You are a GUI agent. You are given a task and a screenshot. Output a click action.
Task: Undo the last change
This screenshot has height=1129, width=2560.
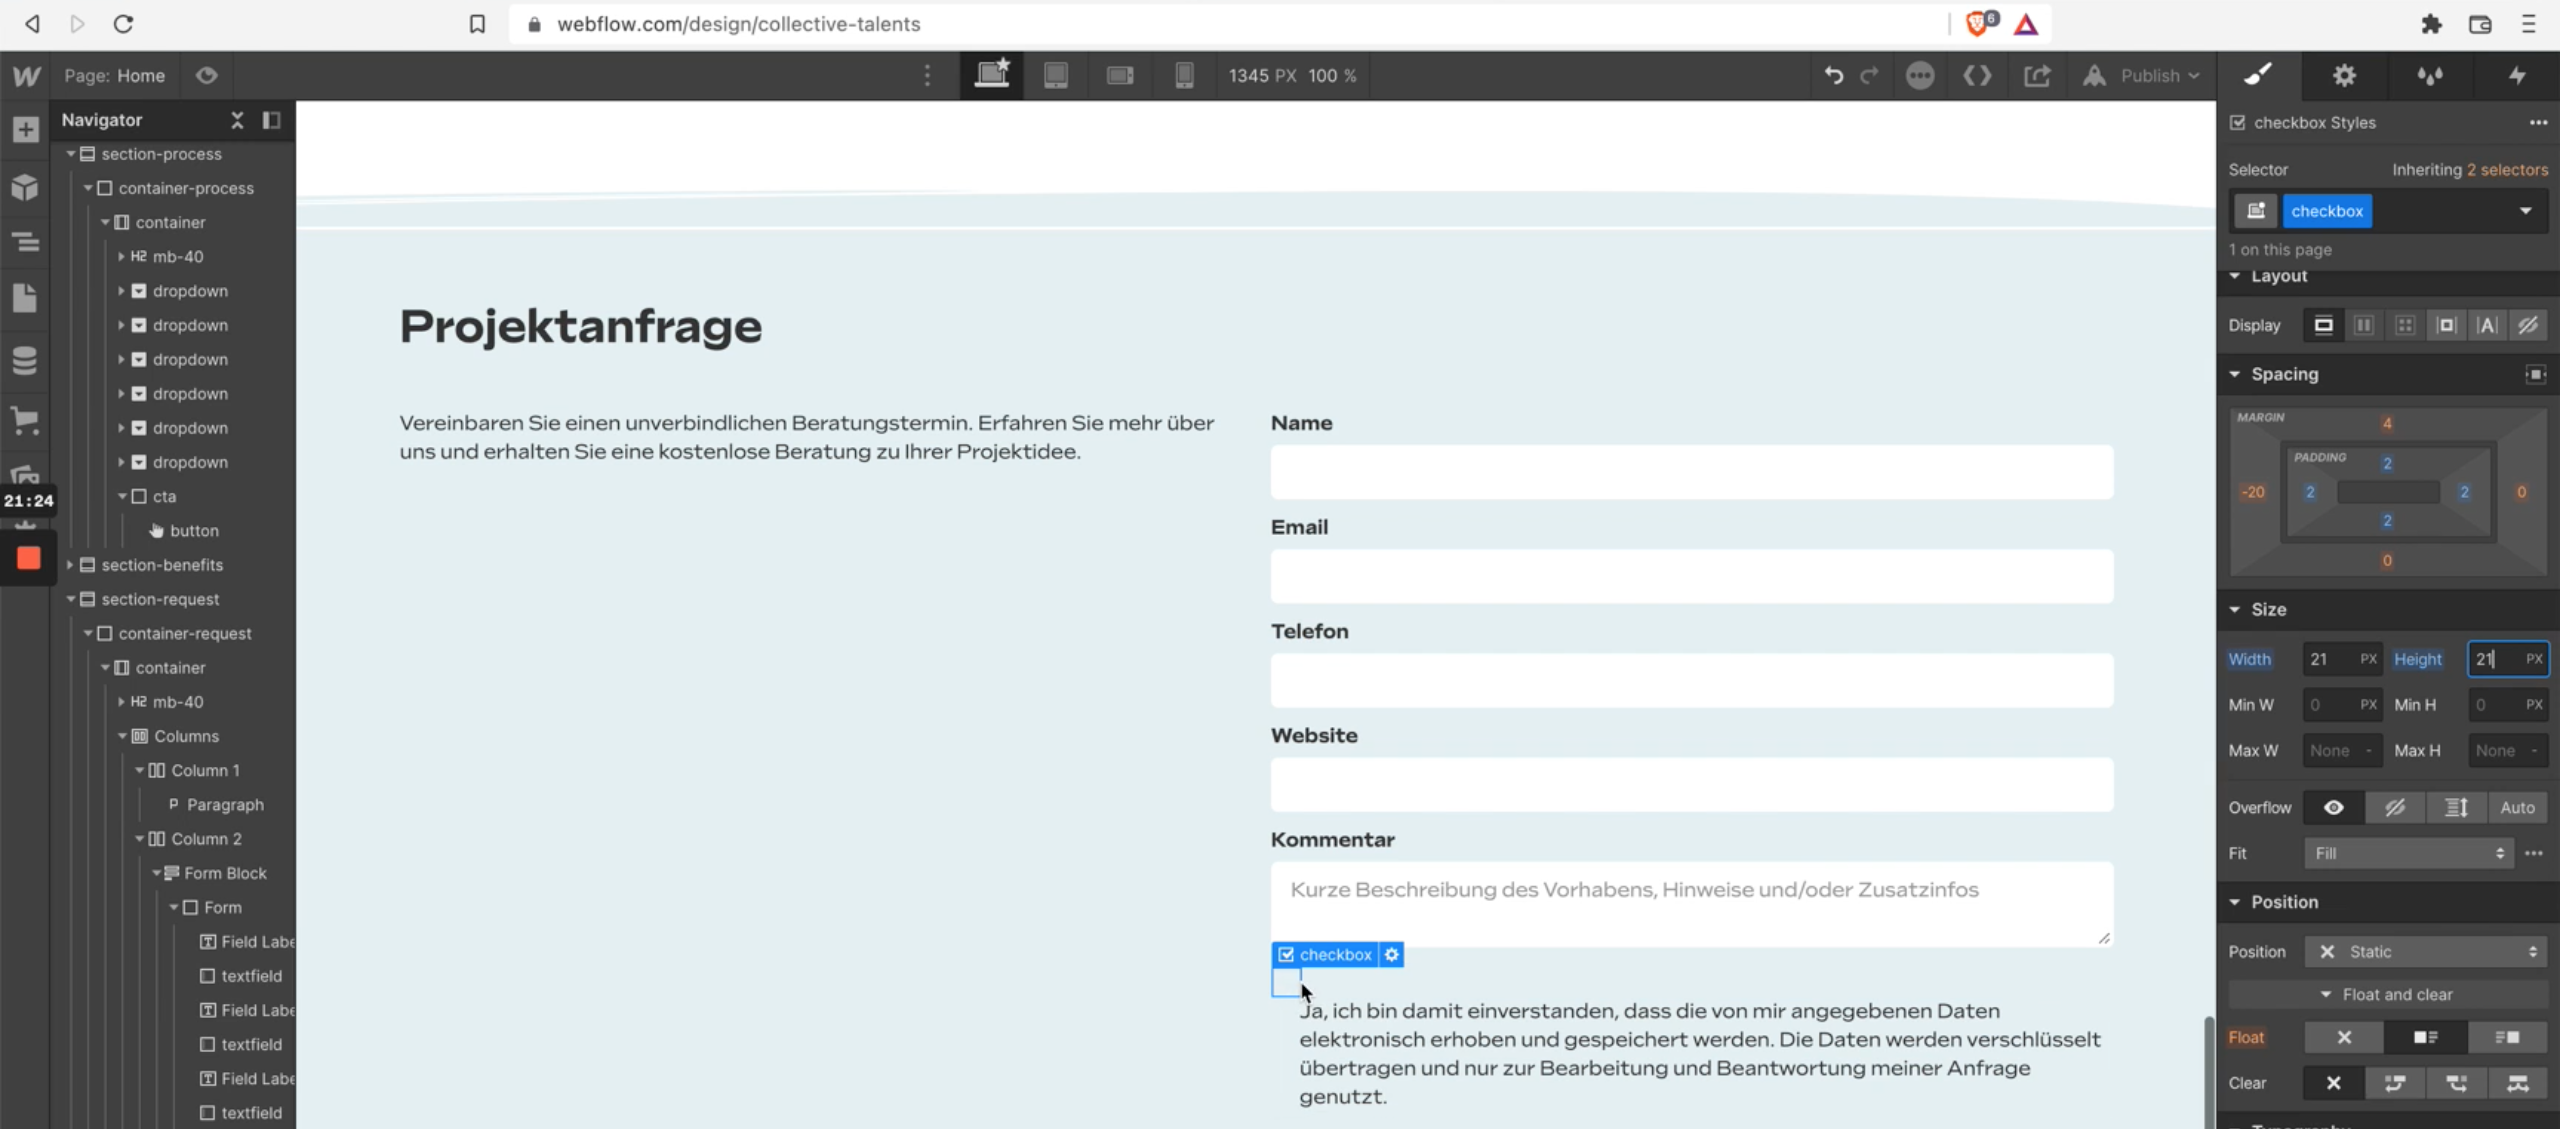[x=1833, y=76]
